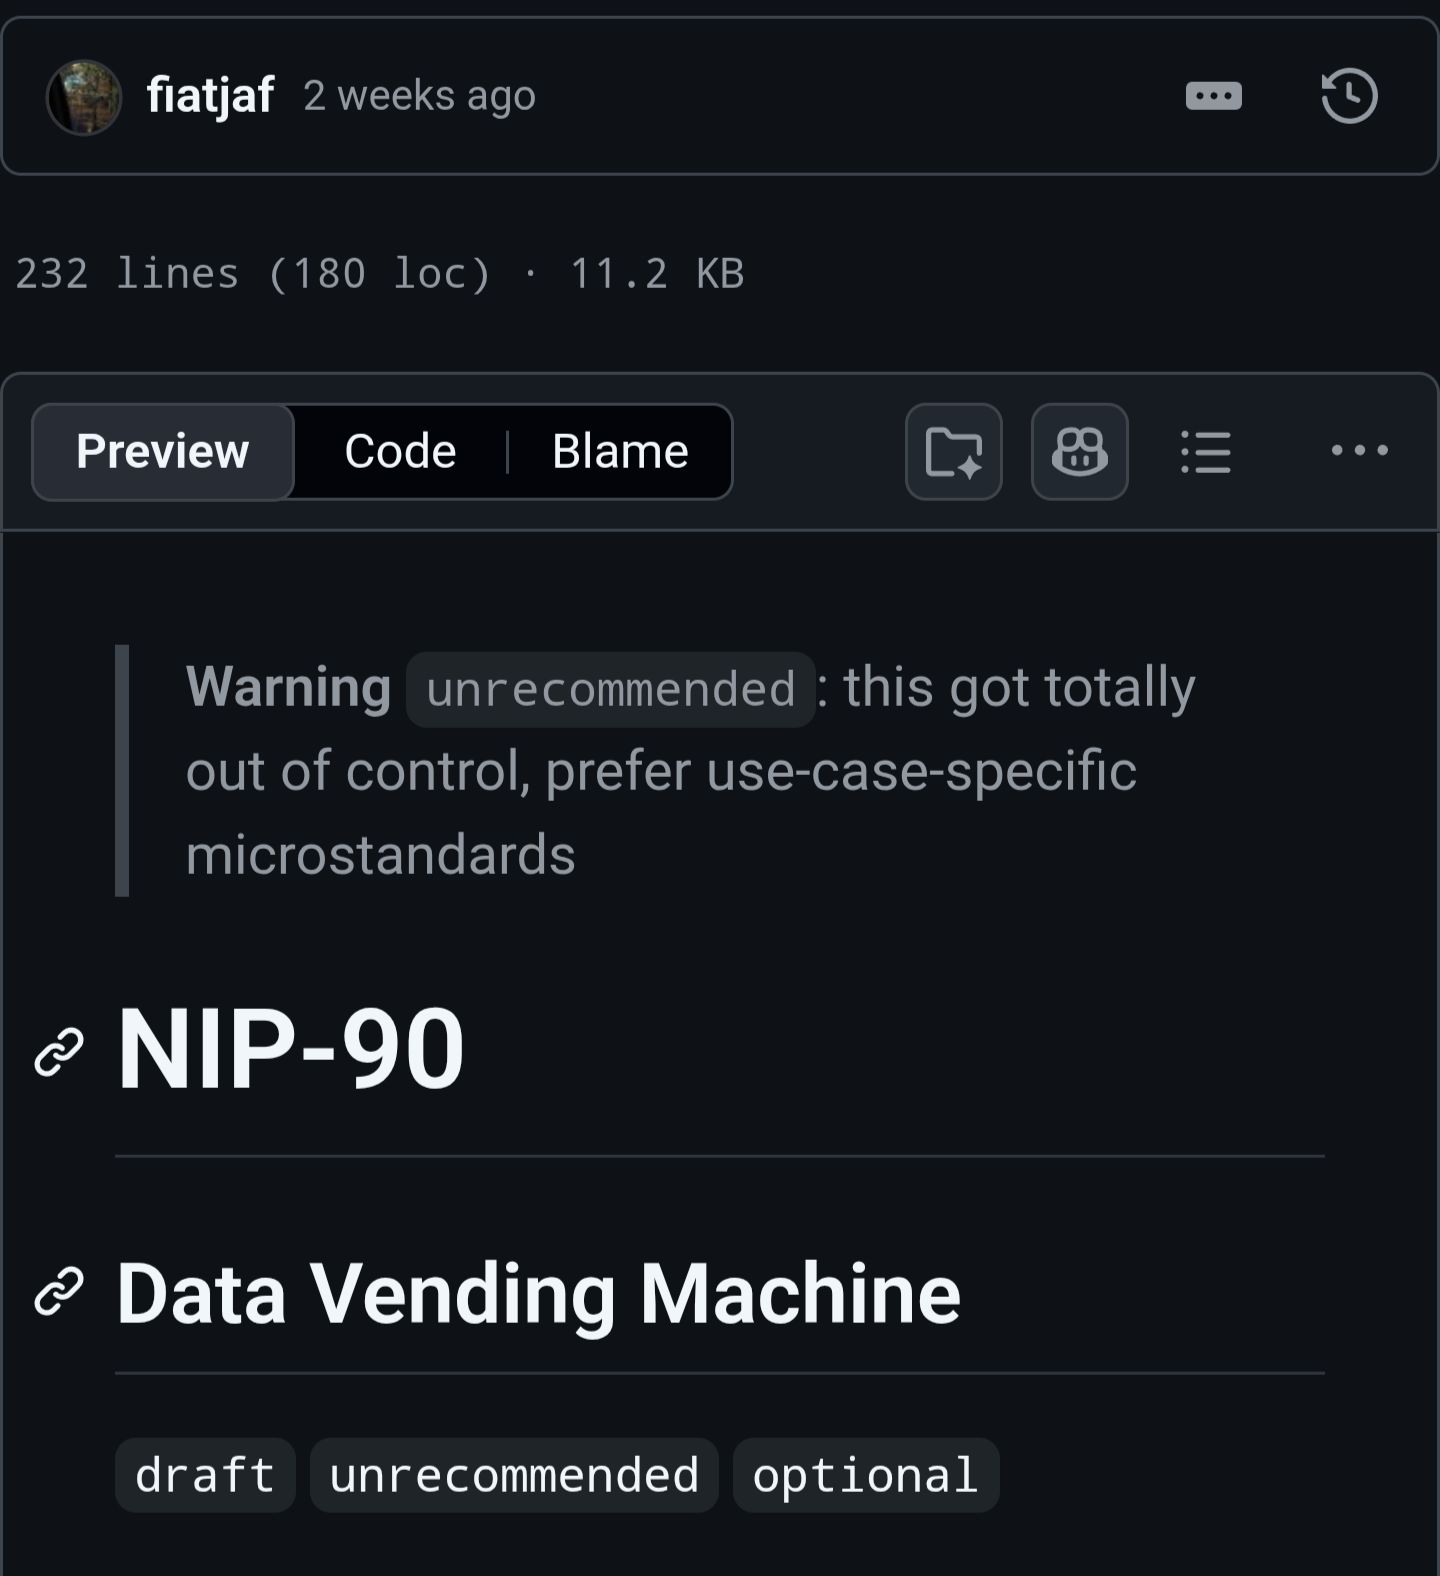Click the optional label tag

866,1475
